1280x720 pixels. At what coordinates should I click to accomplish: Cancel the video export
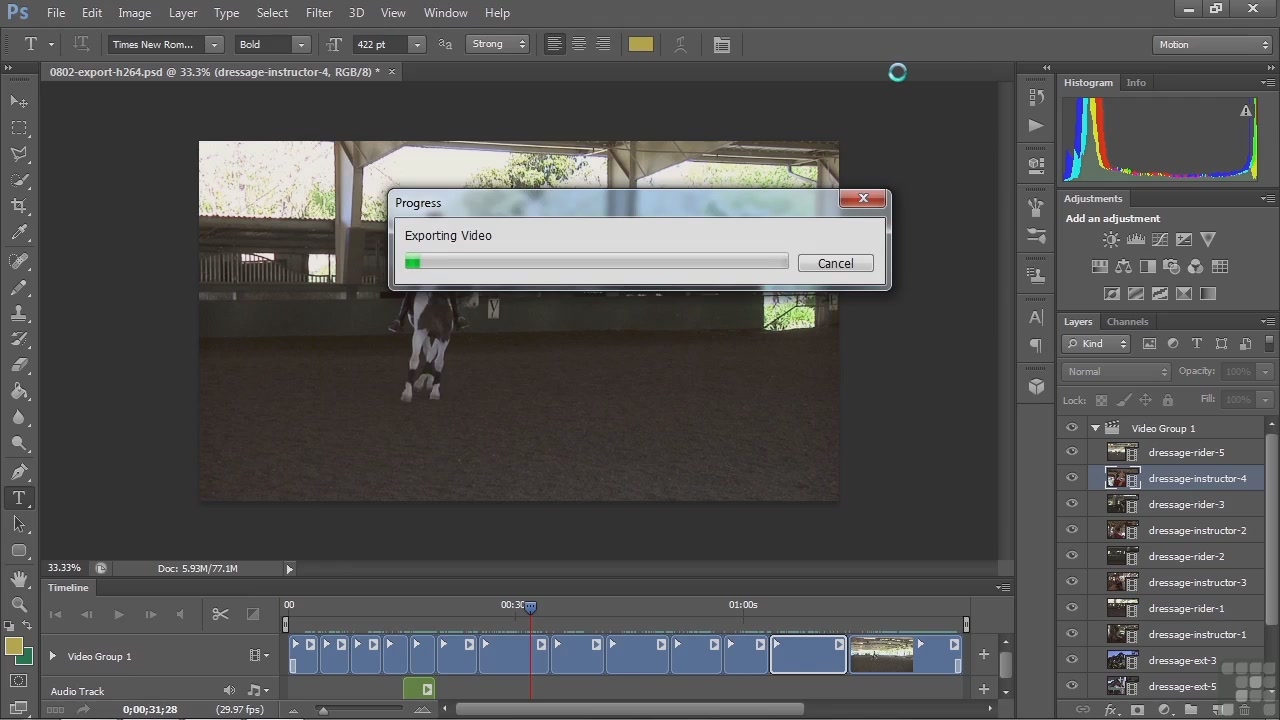tap(835, 263)
